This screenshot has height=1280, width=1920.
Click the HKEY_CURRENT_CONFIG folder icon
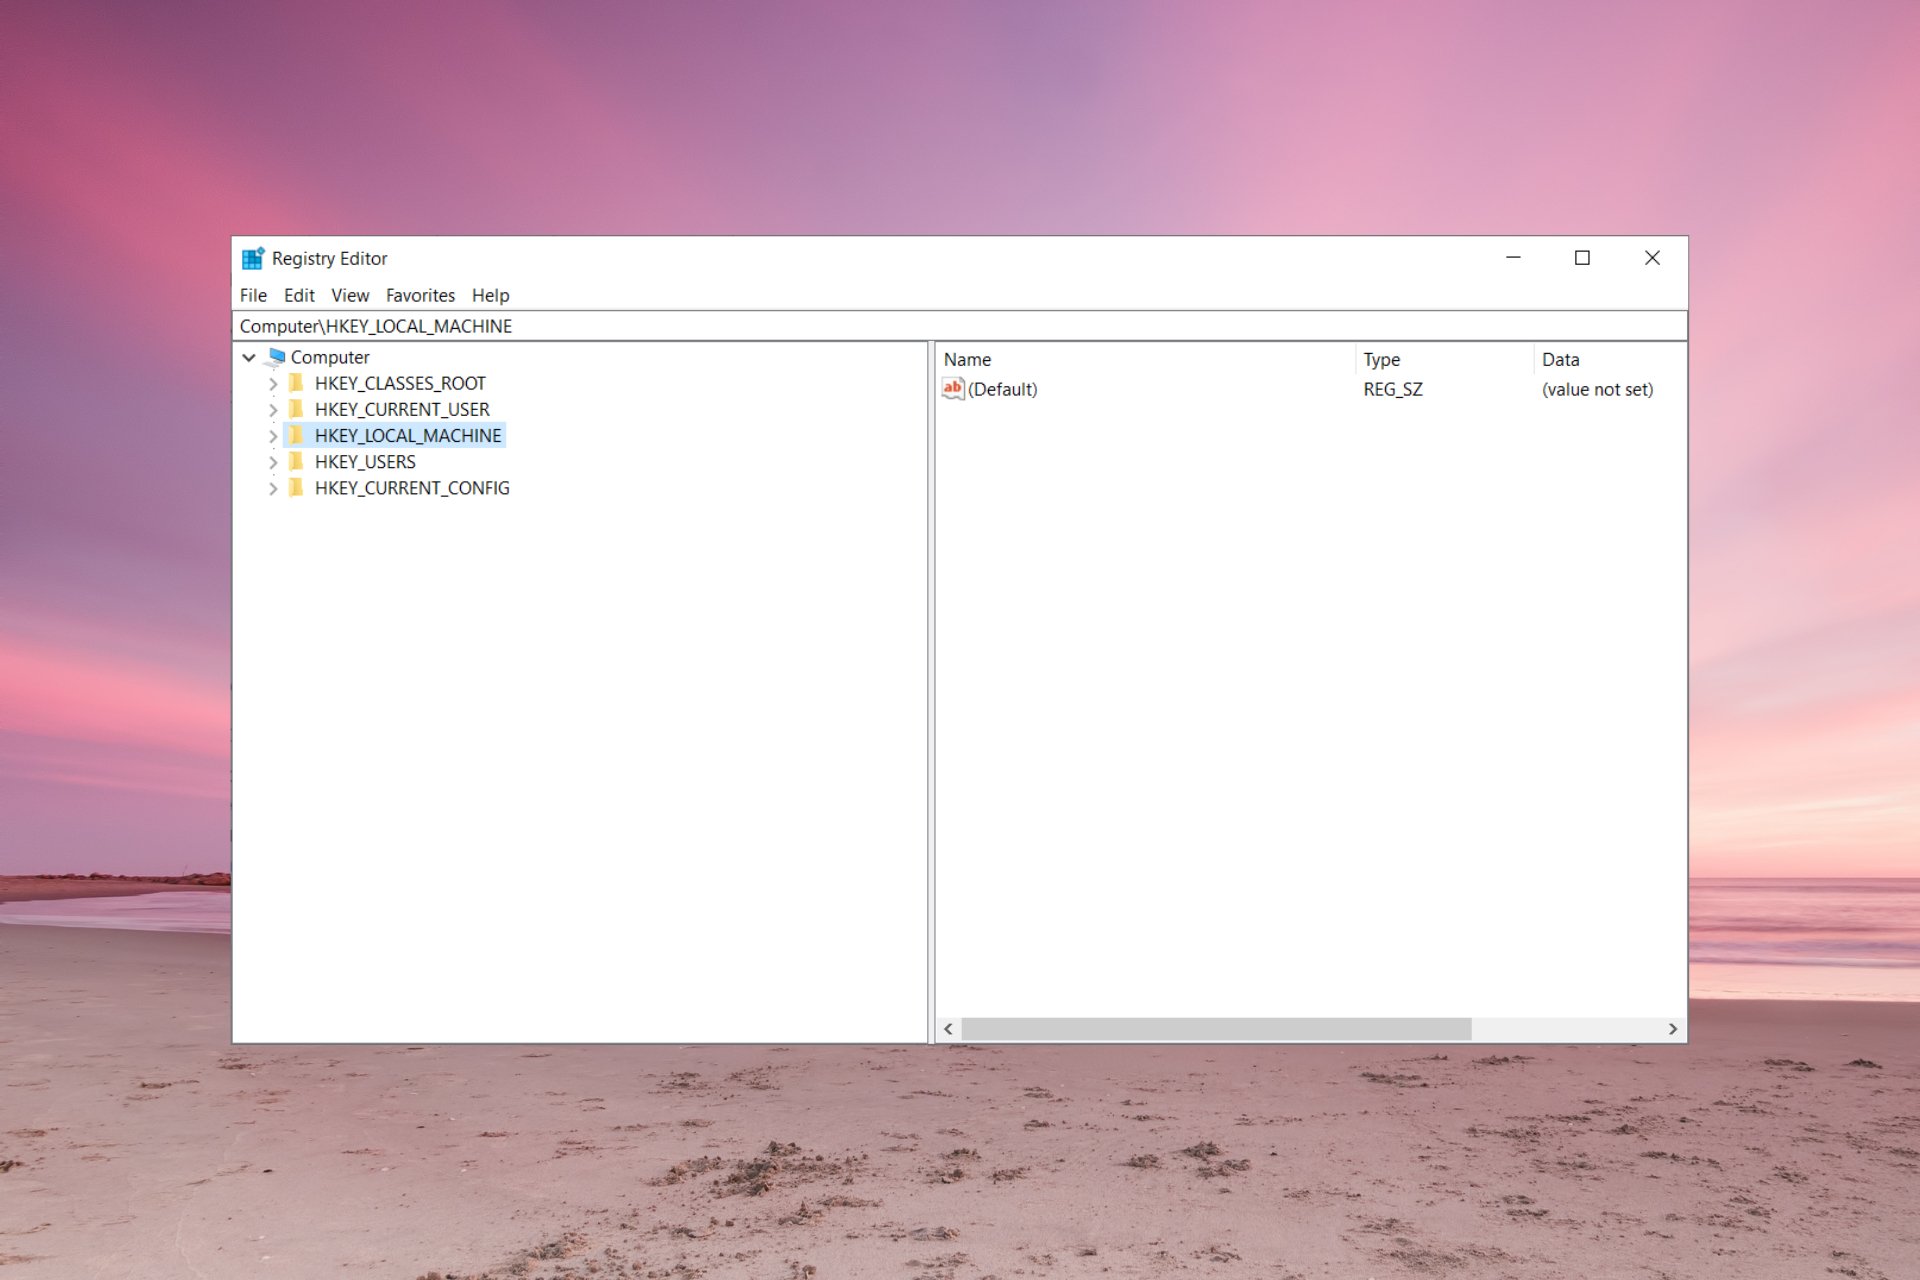[296, 488]
